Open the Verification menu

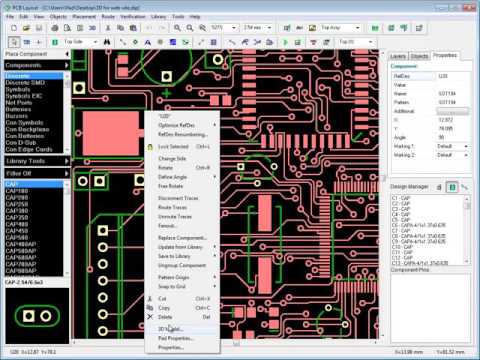(x=133, y=16)
